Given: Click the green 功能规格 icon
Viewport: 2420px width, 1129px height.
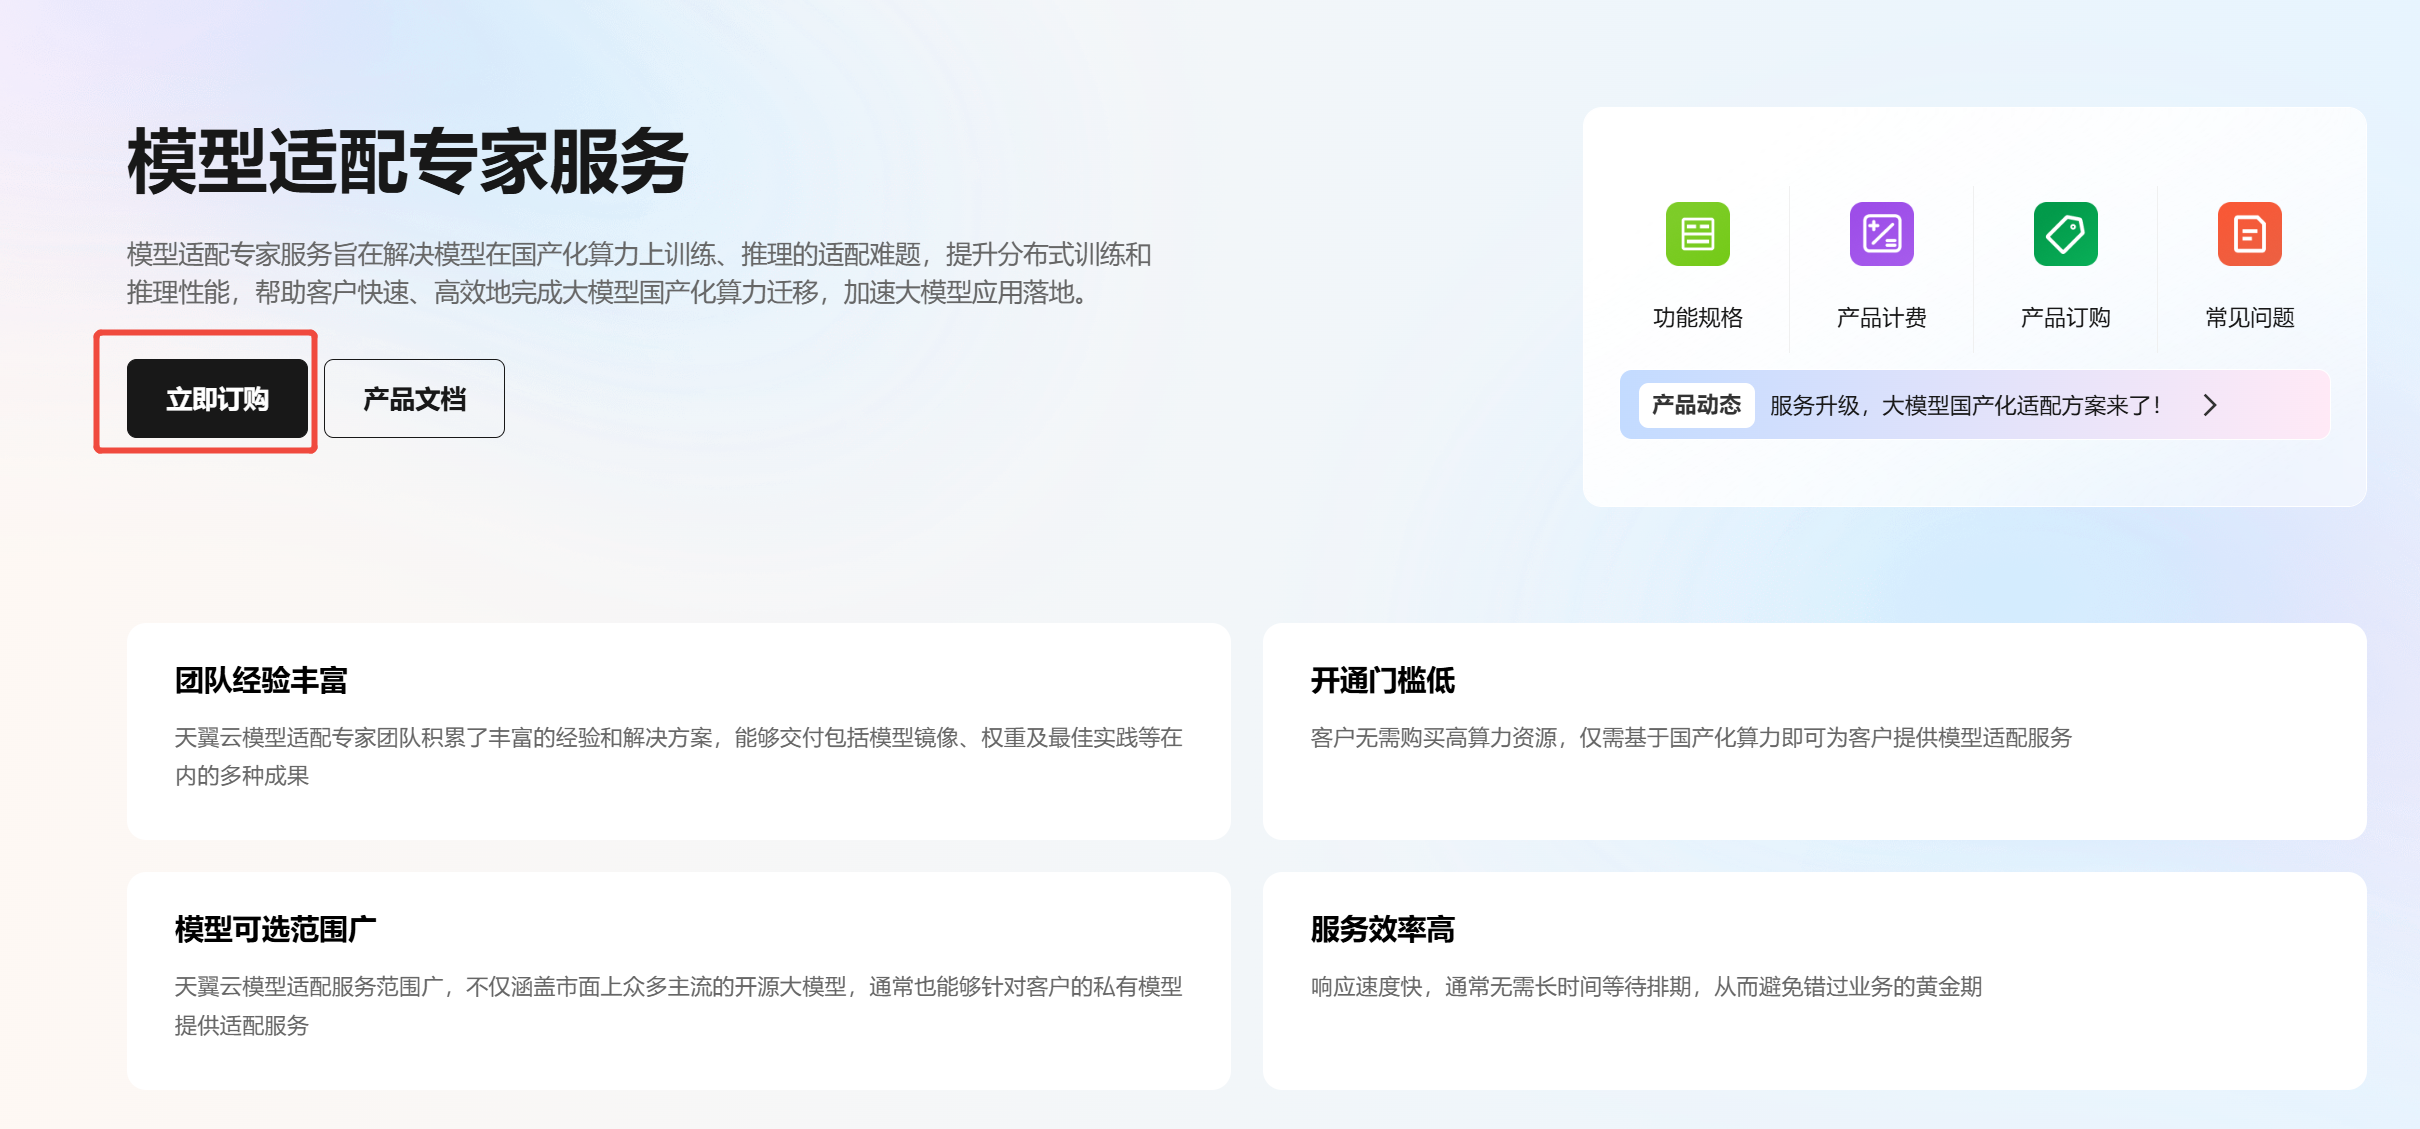Looking at the screenshot, I should 1697,234.
